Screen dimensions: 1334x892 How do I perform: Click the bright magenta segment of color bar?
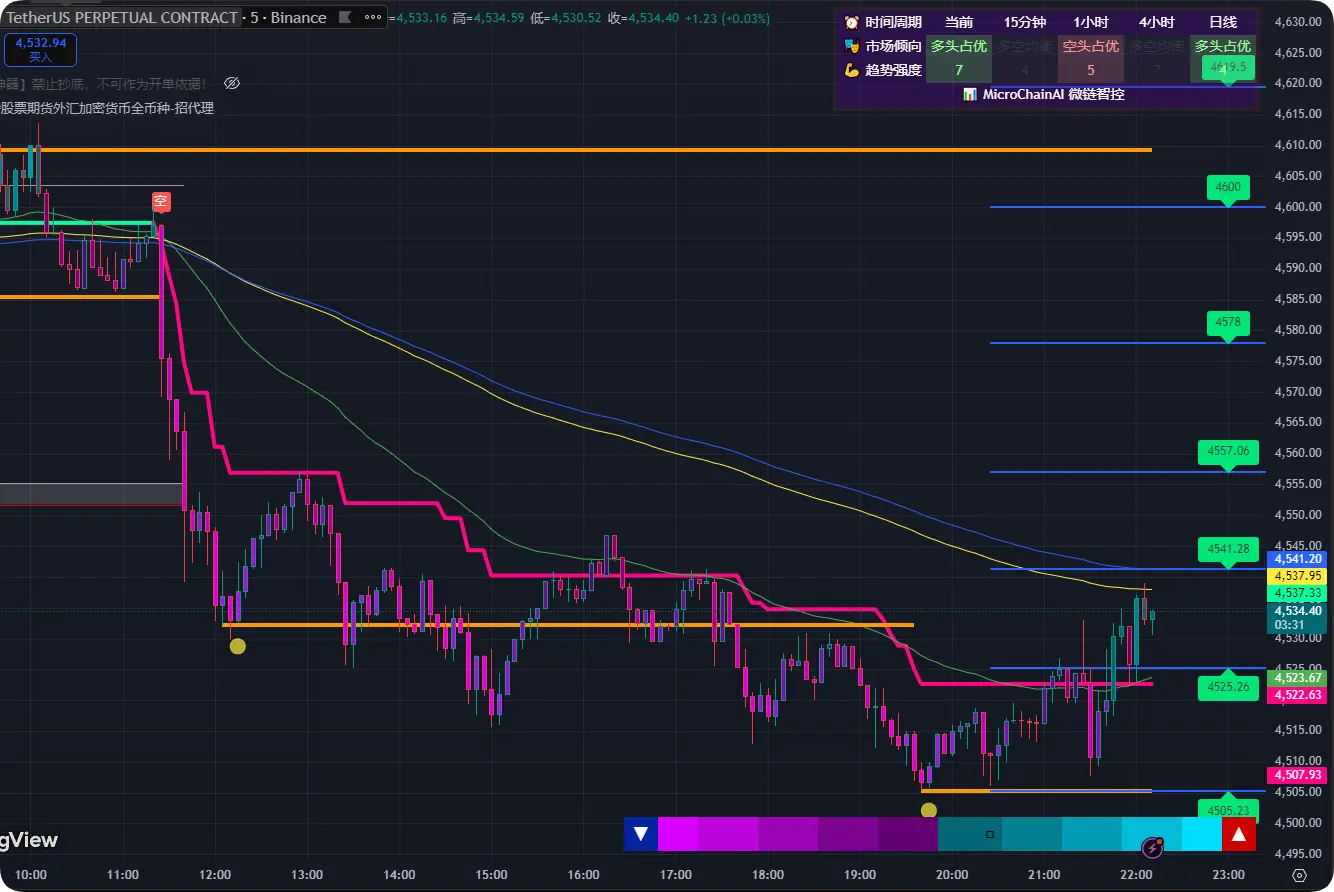677,833
